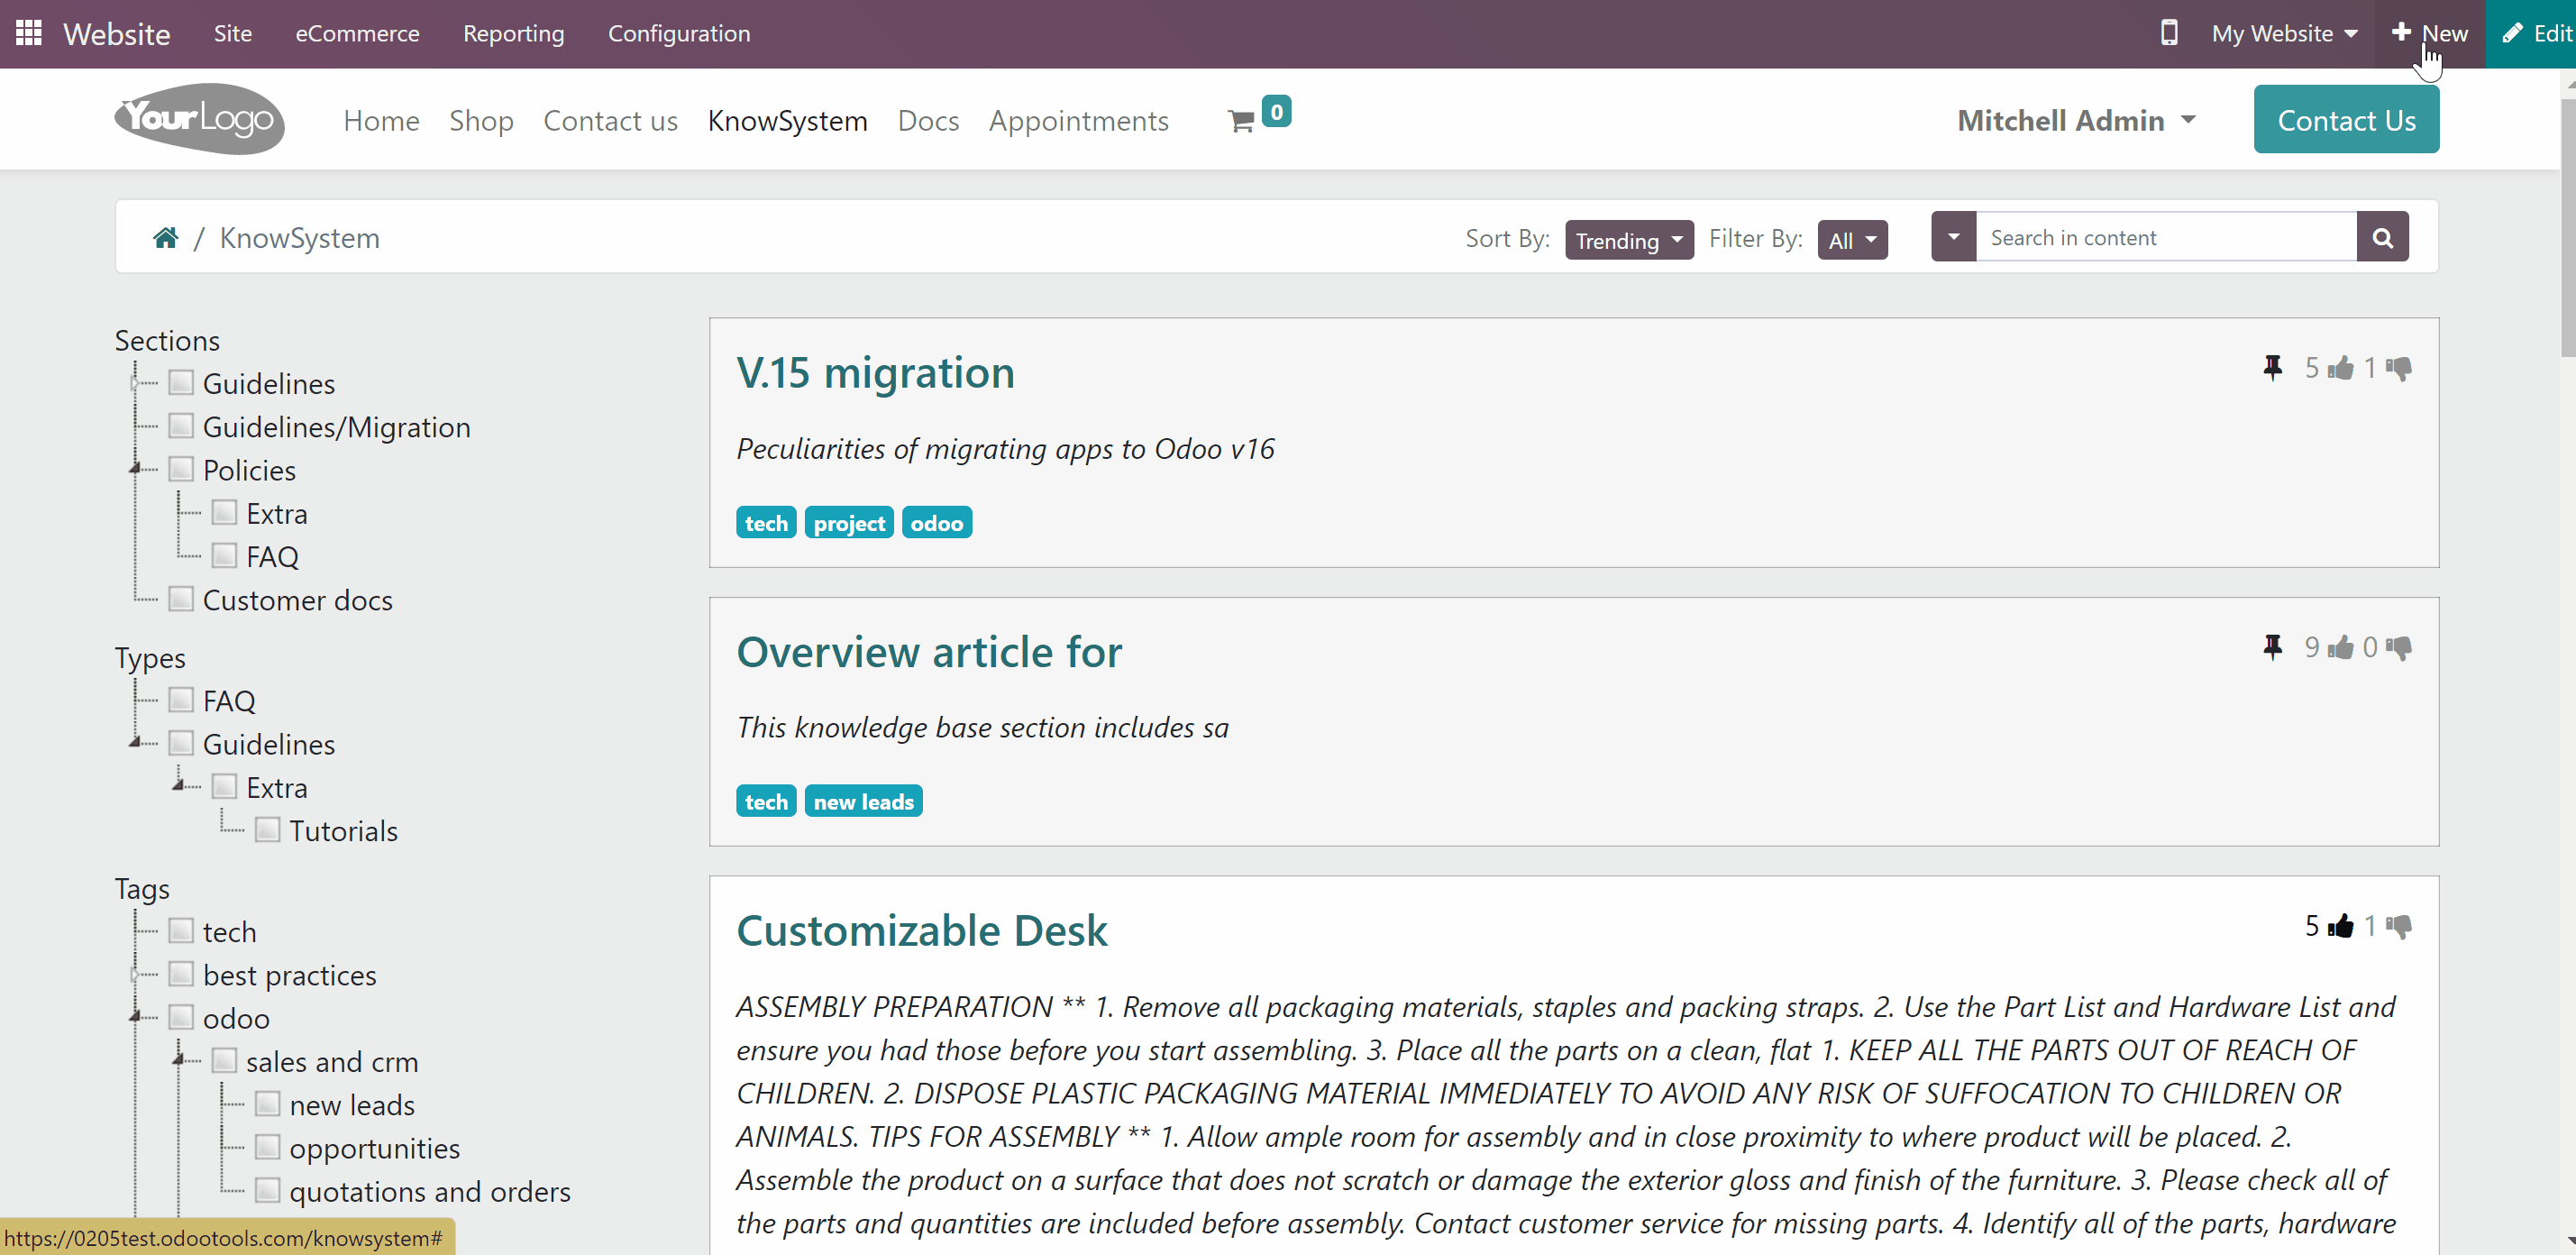The height and width of the screenshot is (1255, 2576).
Task: Open the eCommerce menu
Action: pyautogui.click(x=357, y=34)
